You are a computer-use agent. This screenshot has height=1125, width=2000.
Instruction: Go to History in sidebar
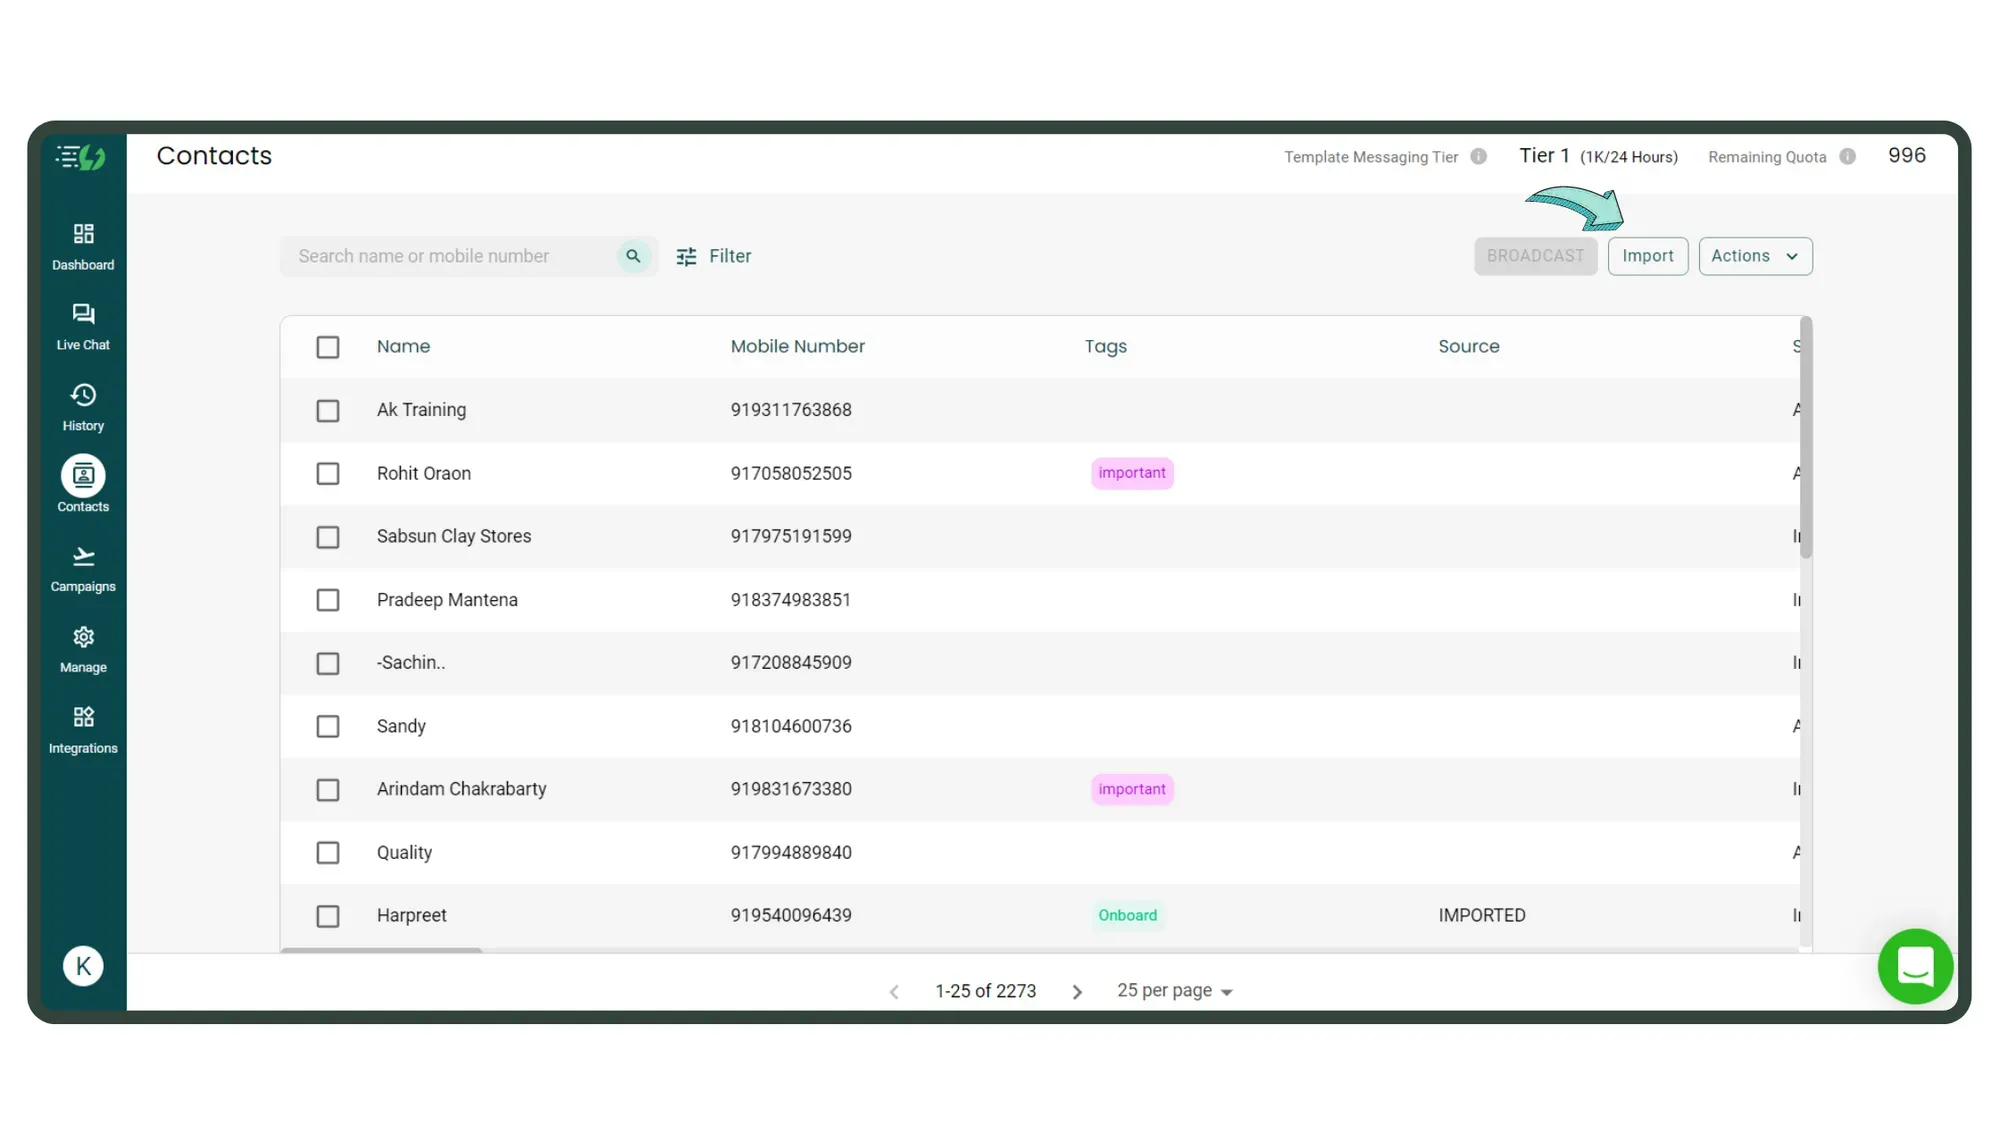(x=83, y=396)
